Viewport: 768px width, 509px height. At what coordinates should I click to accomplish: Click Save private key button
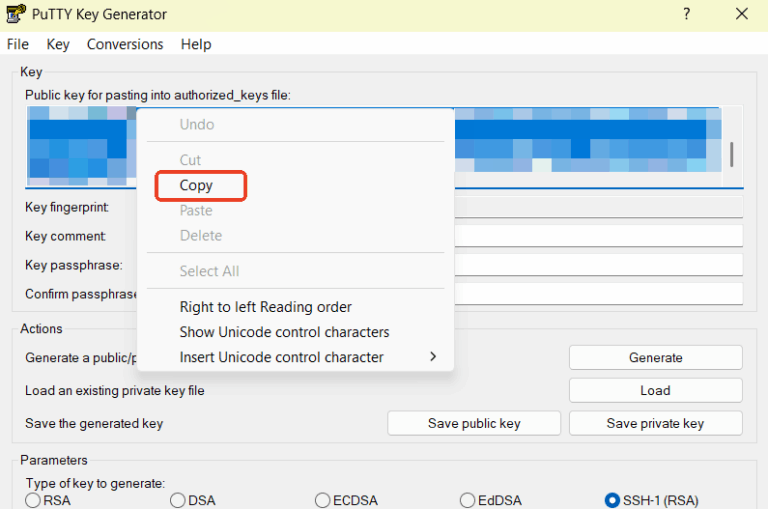point(655,423)
